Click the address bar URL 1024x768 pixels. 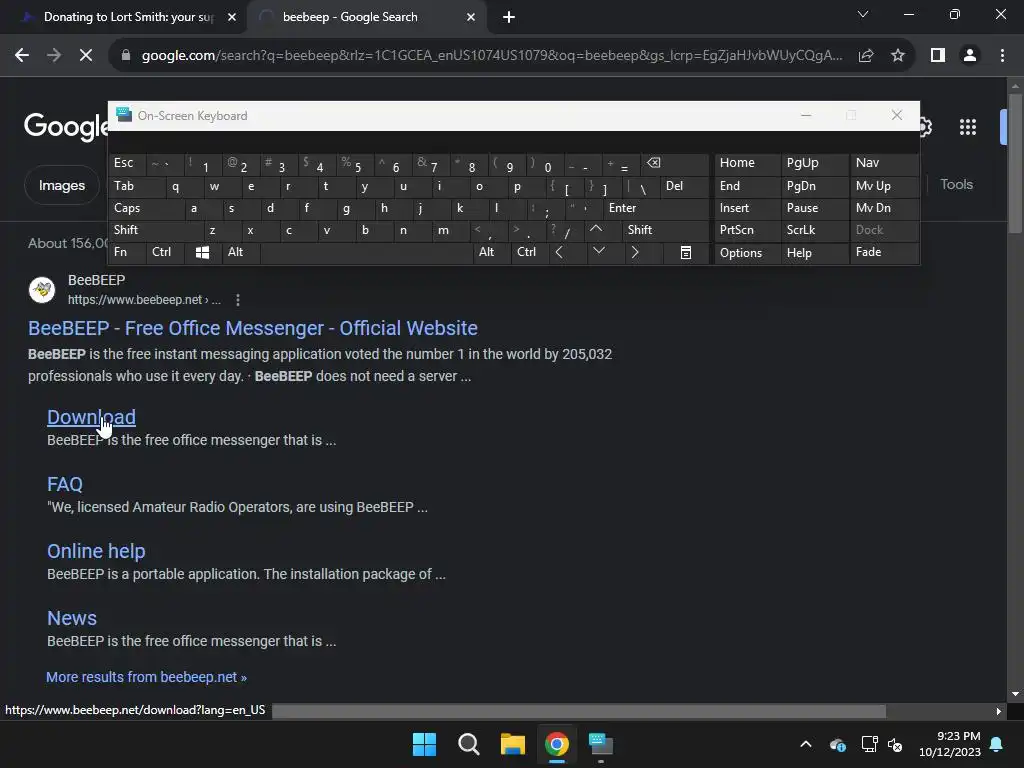(x=491, y=56)
